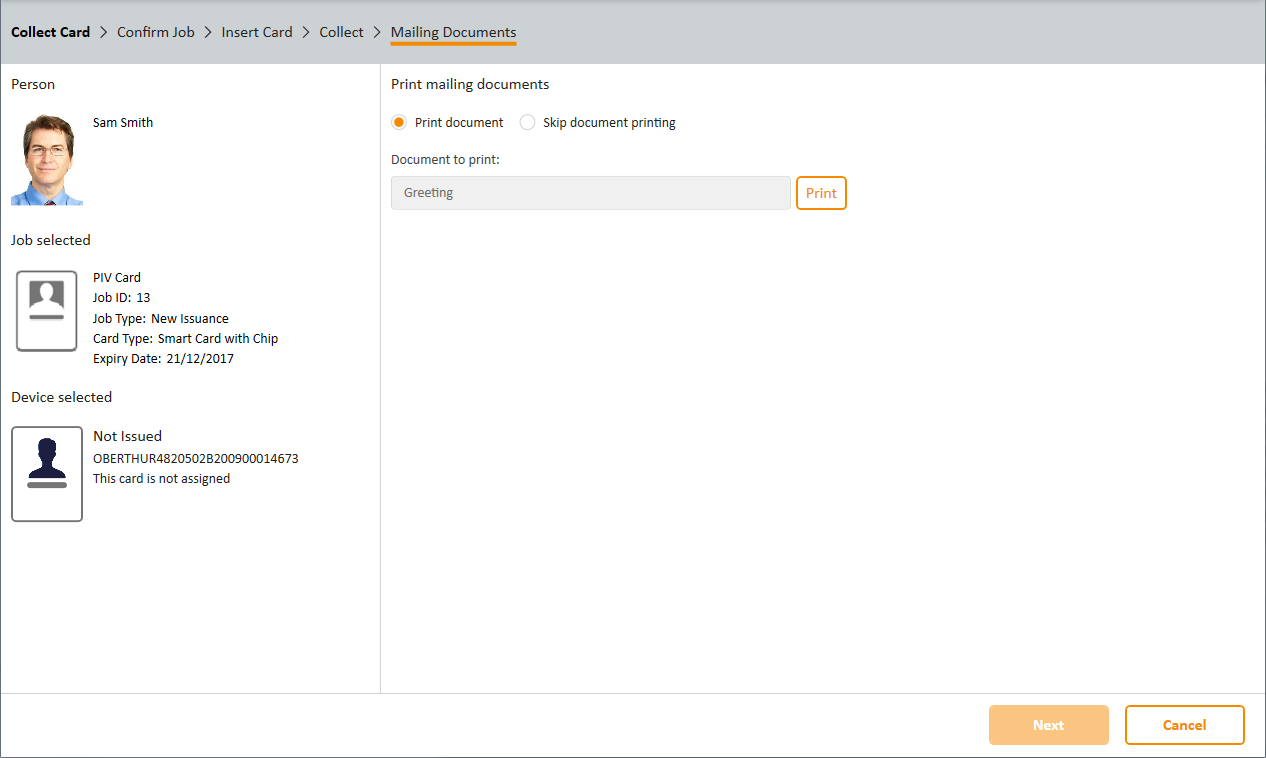Click the PIV Card job icon

(x=46, y=311)
